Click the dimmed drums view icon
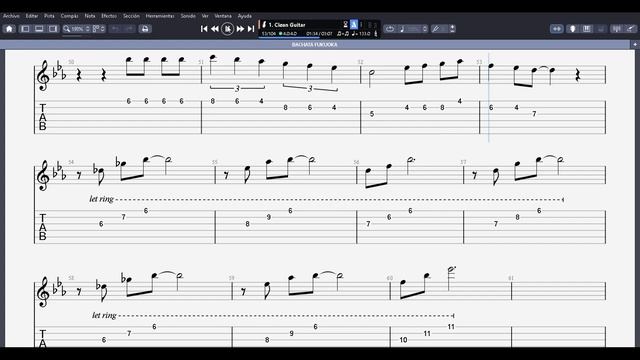640x360 pixels. (601, 29)
